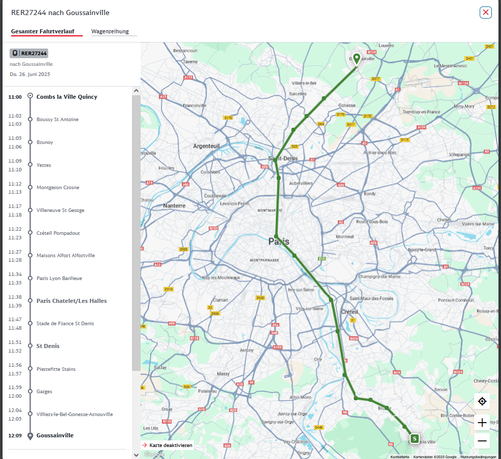
Task: Click route stop marker at Paris Chatelet on map
Action: point(276,236)
